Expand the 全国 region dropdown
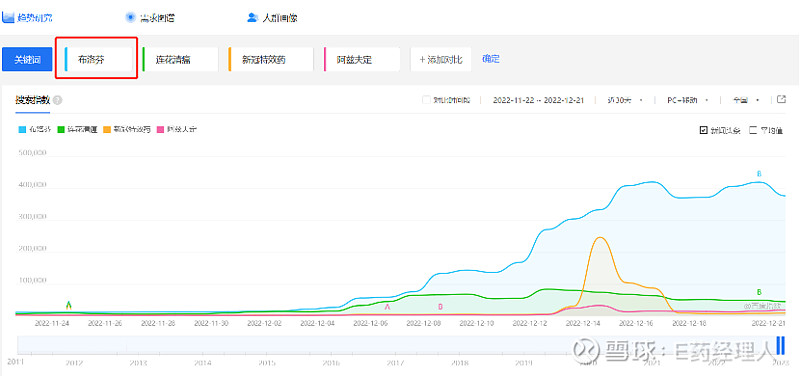Screen dimensions: 800x376 746,100
